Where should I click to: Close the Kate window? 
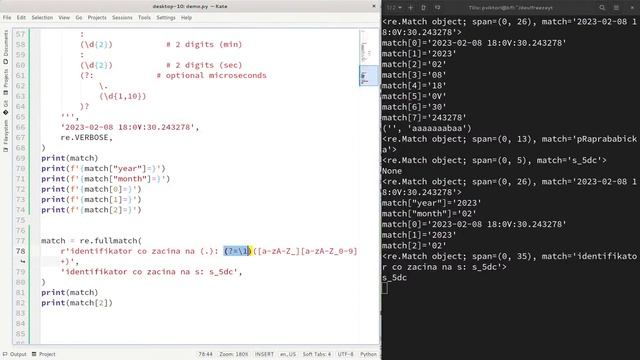coord(373,6)
